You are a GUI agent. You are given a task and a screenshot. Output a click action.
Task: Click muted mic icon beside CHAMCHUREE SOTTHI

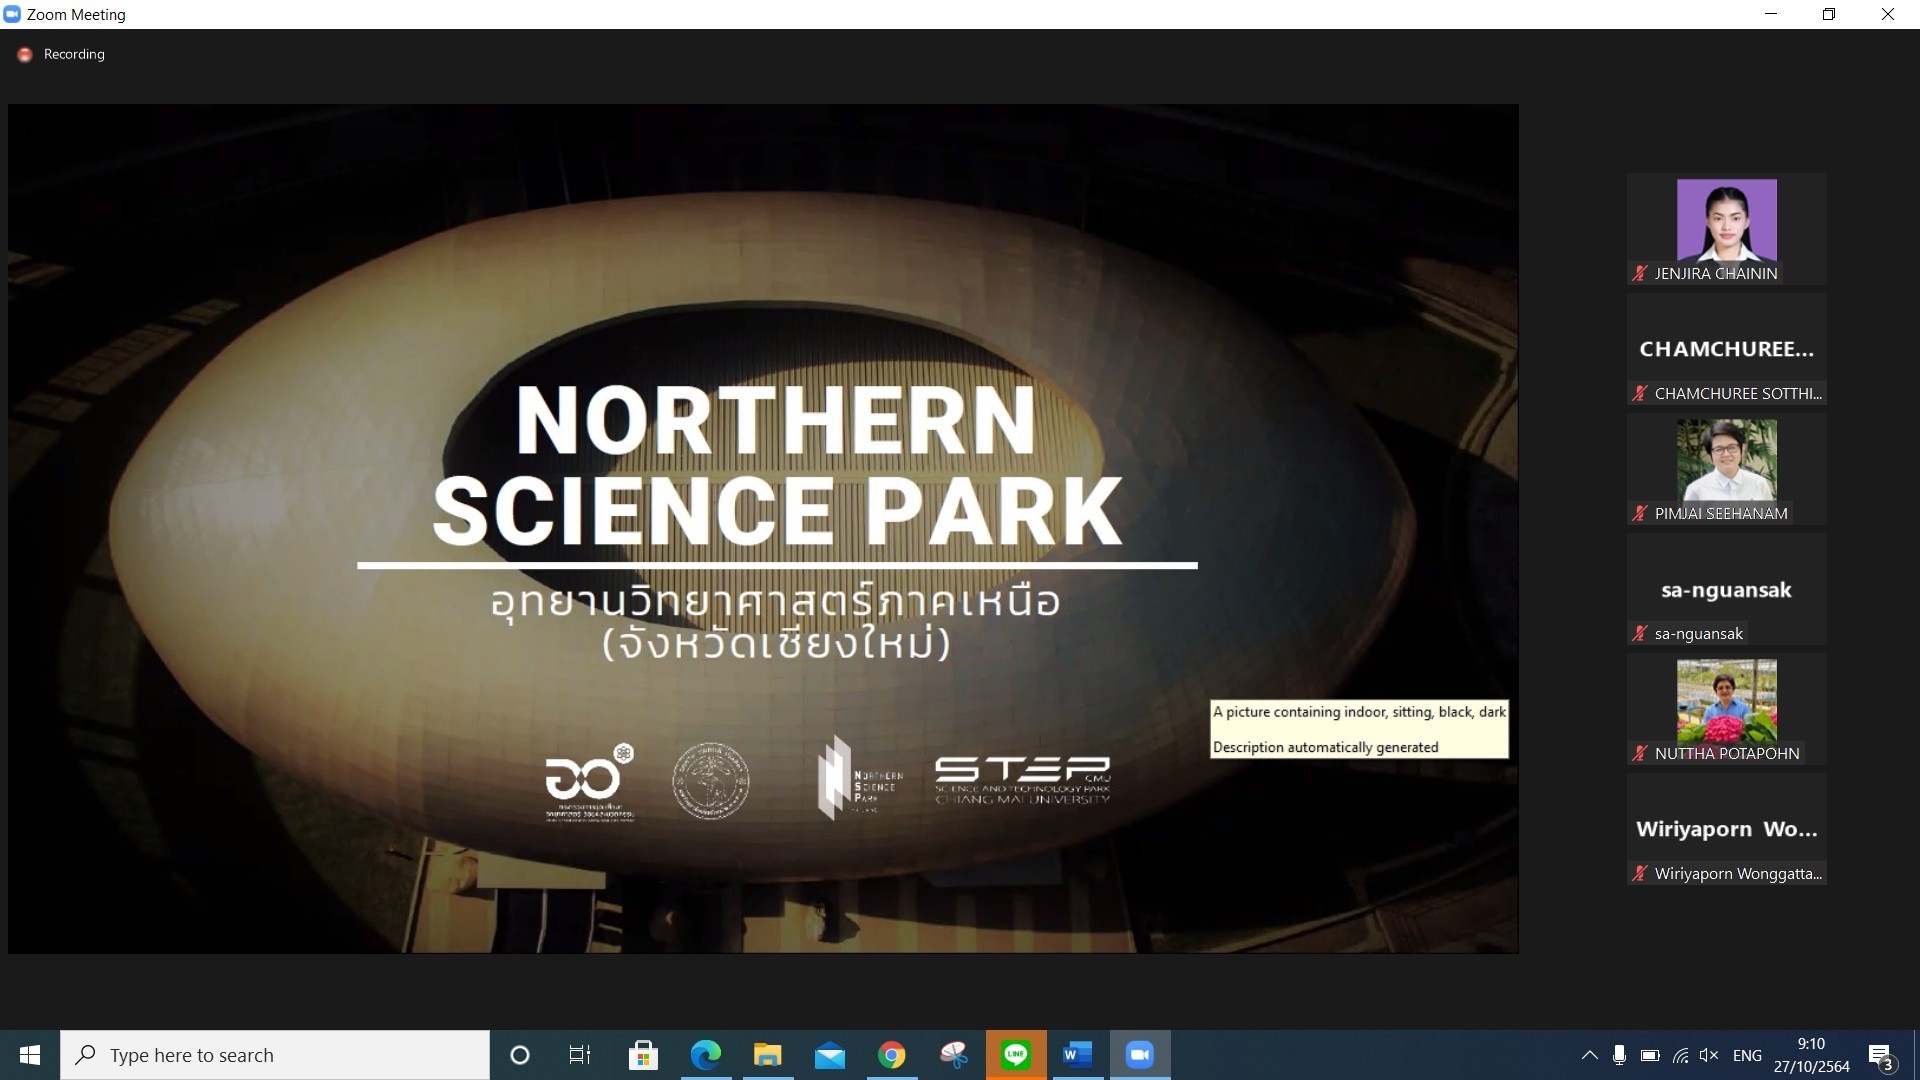coord(1640,393)
